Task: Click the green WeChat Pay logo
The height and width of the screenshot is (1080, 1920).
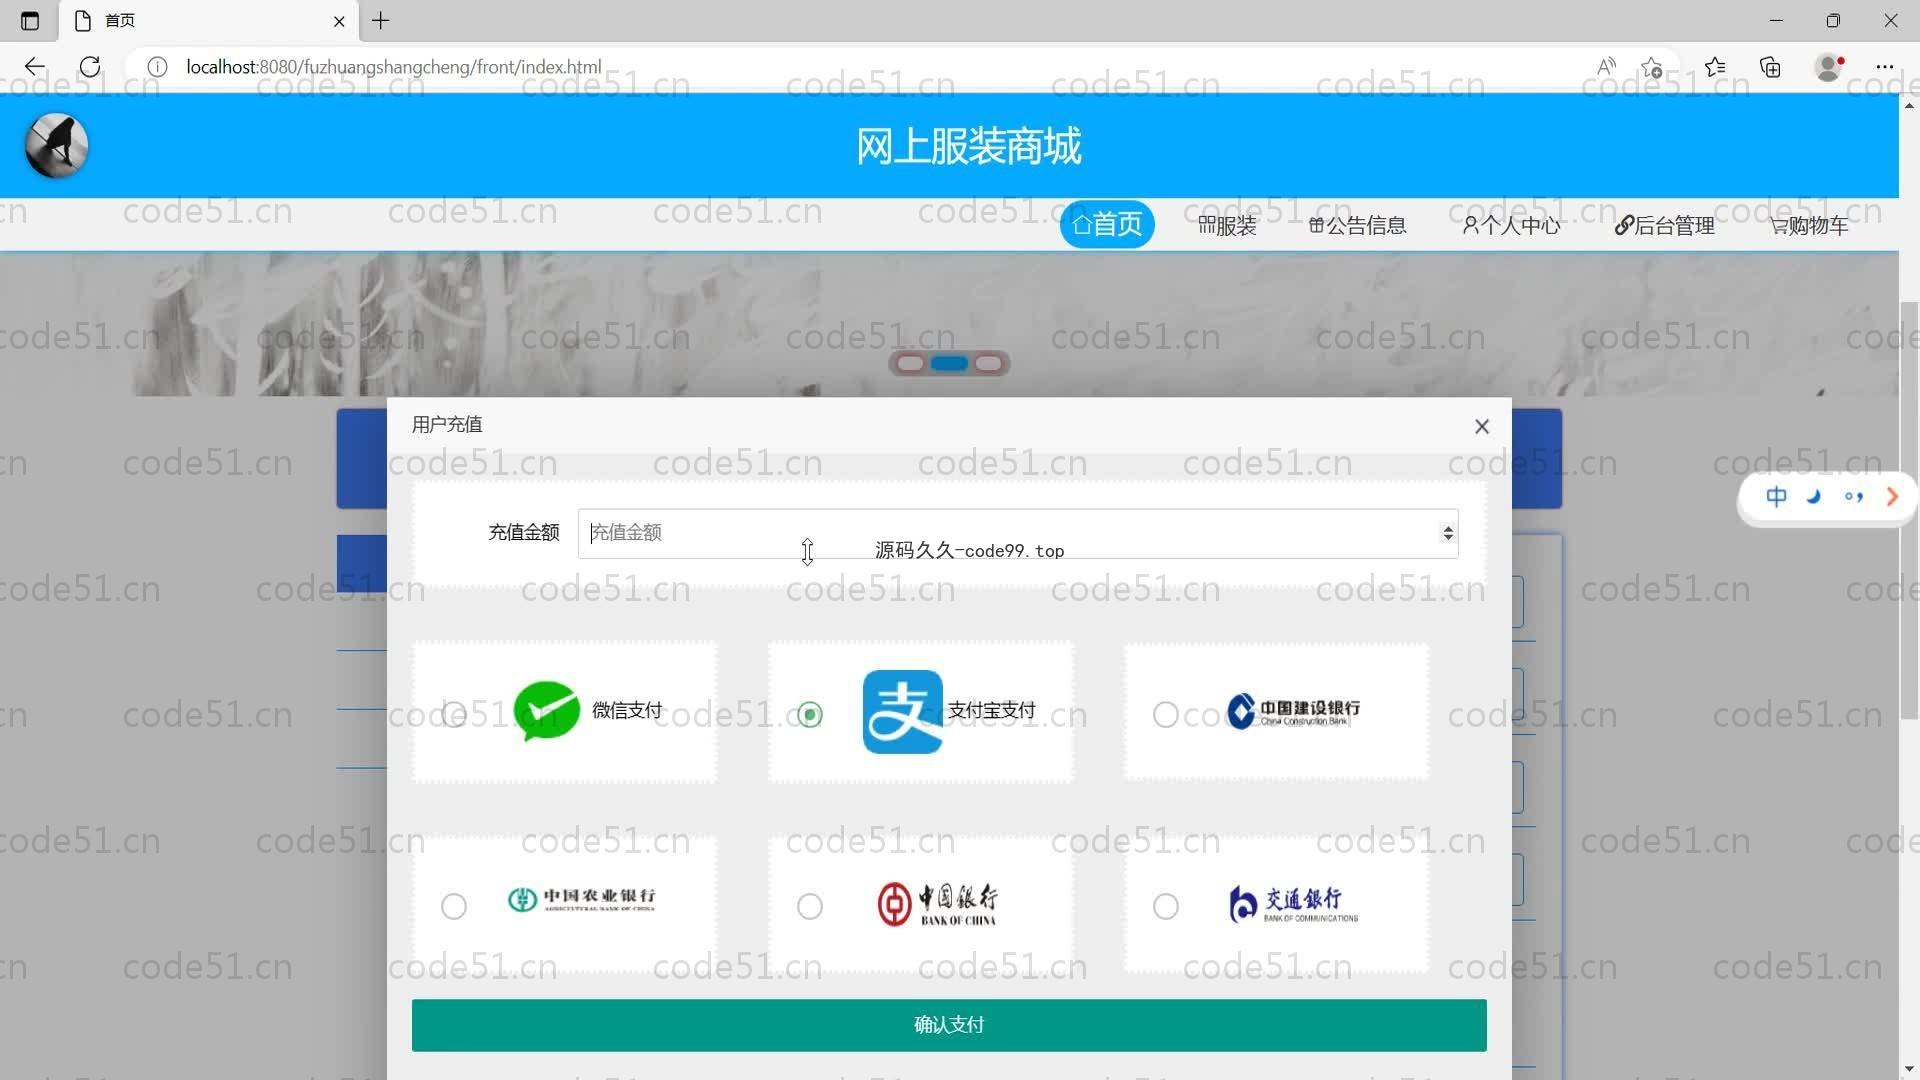Action: click(546, 711)
